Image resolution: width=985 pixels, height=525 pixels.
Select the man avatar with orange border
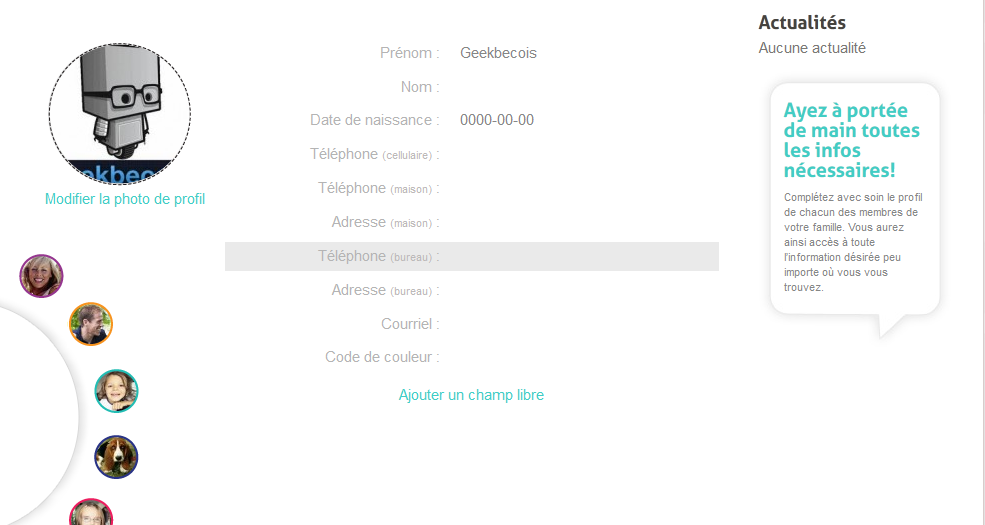(x=91, y=324)
